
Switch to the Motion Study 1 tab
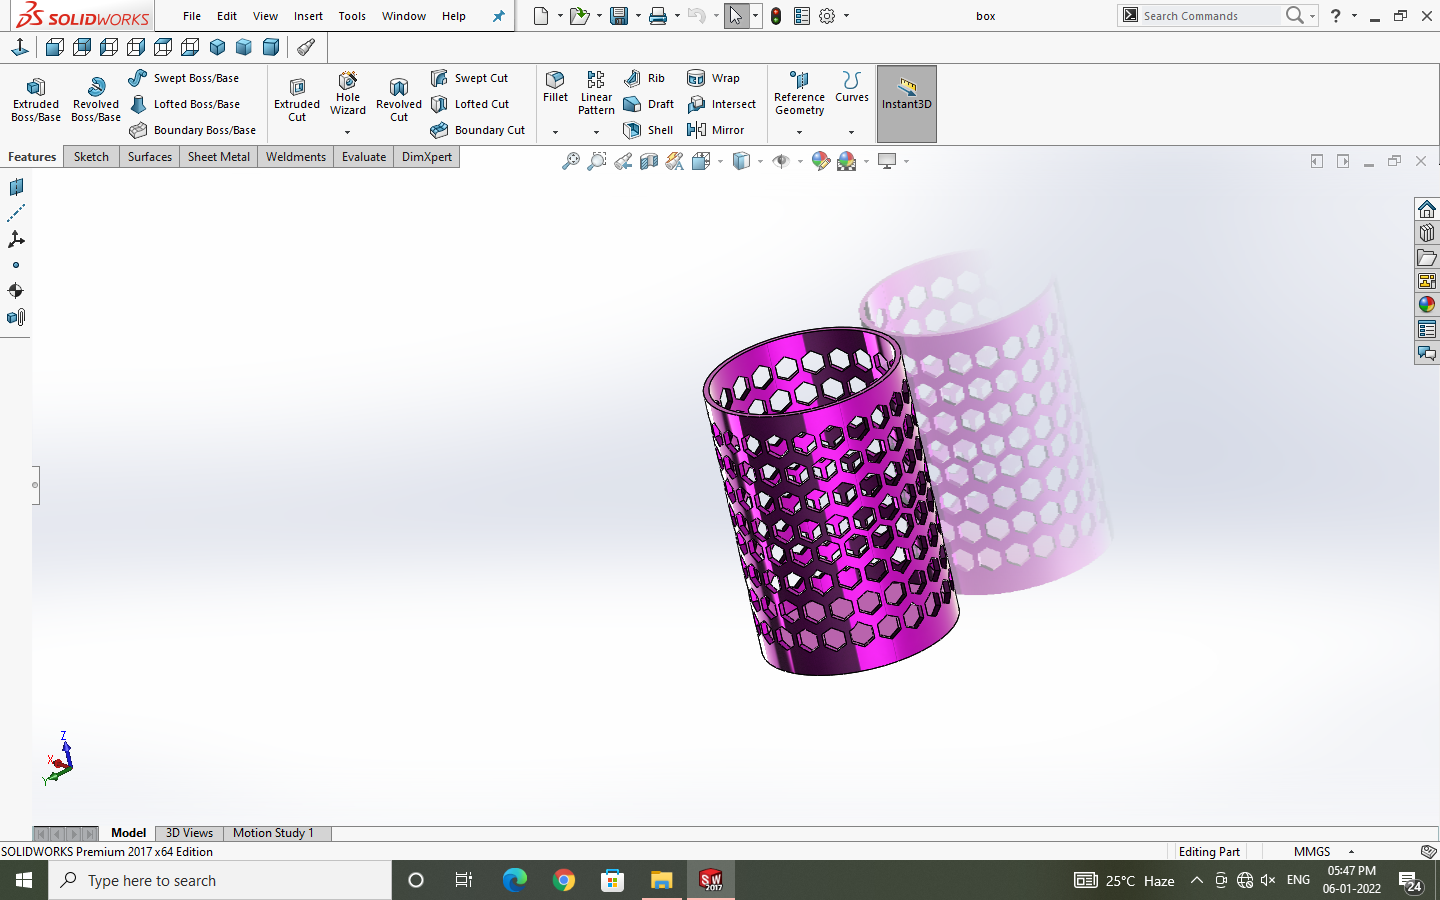273,833
